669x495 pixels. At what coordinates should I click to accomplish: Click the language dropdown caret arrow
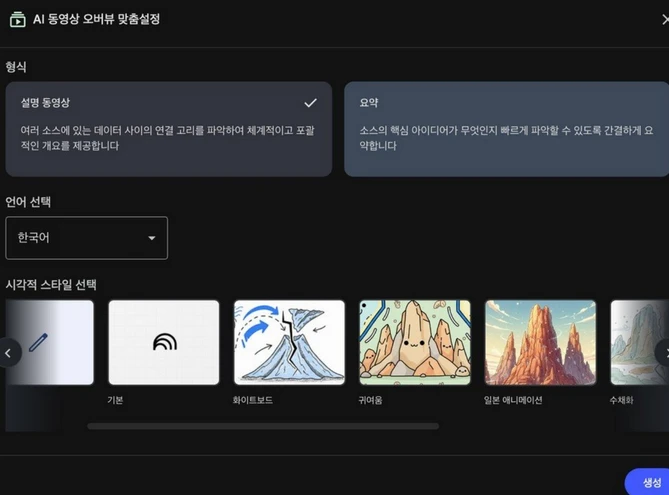[152, 238]
